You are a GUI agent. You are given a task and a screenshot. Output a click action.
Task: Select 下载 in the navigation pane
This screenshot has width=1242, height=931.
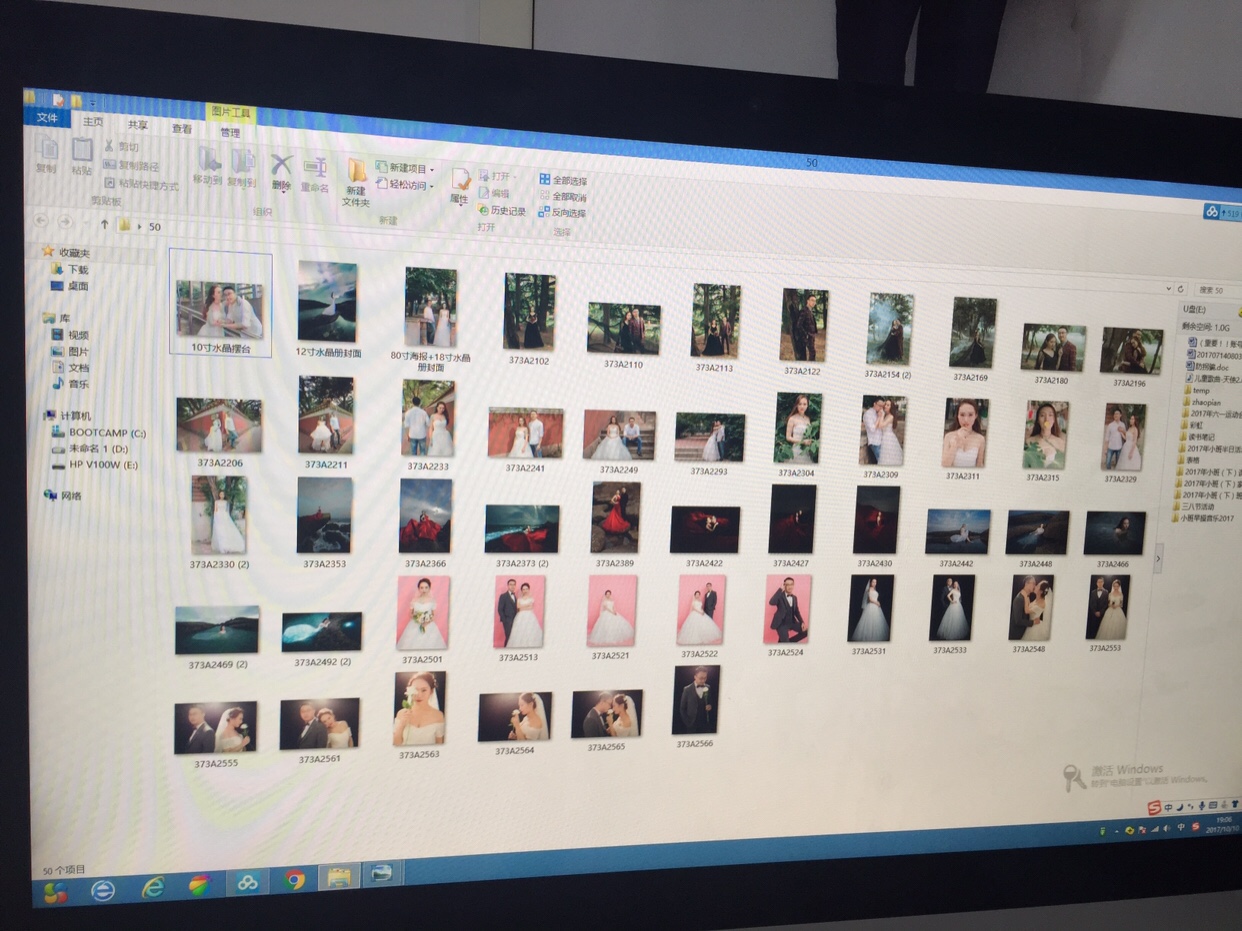pyautogui.click(x=70, y=270)
